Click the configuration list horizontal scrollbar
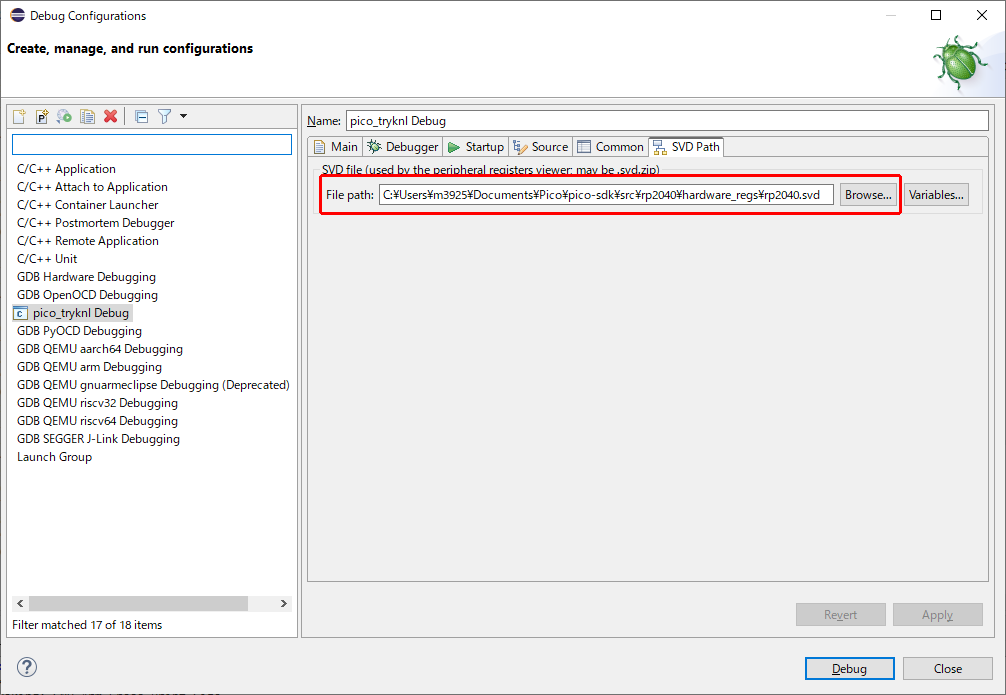Image resolution: width=1006 pixels, height=695 pixels. pos(138,604)
